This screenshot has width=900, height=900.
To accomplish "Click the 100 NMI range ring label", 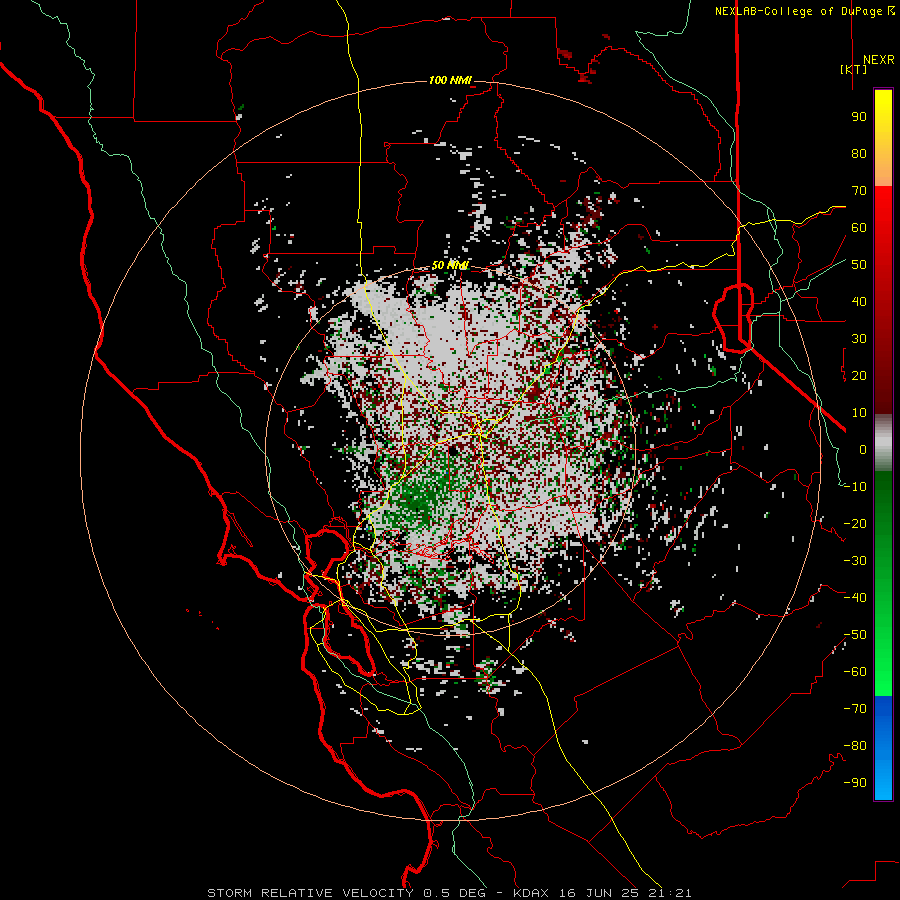I will [x=450, y=80].
